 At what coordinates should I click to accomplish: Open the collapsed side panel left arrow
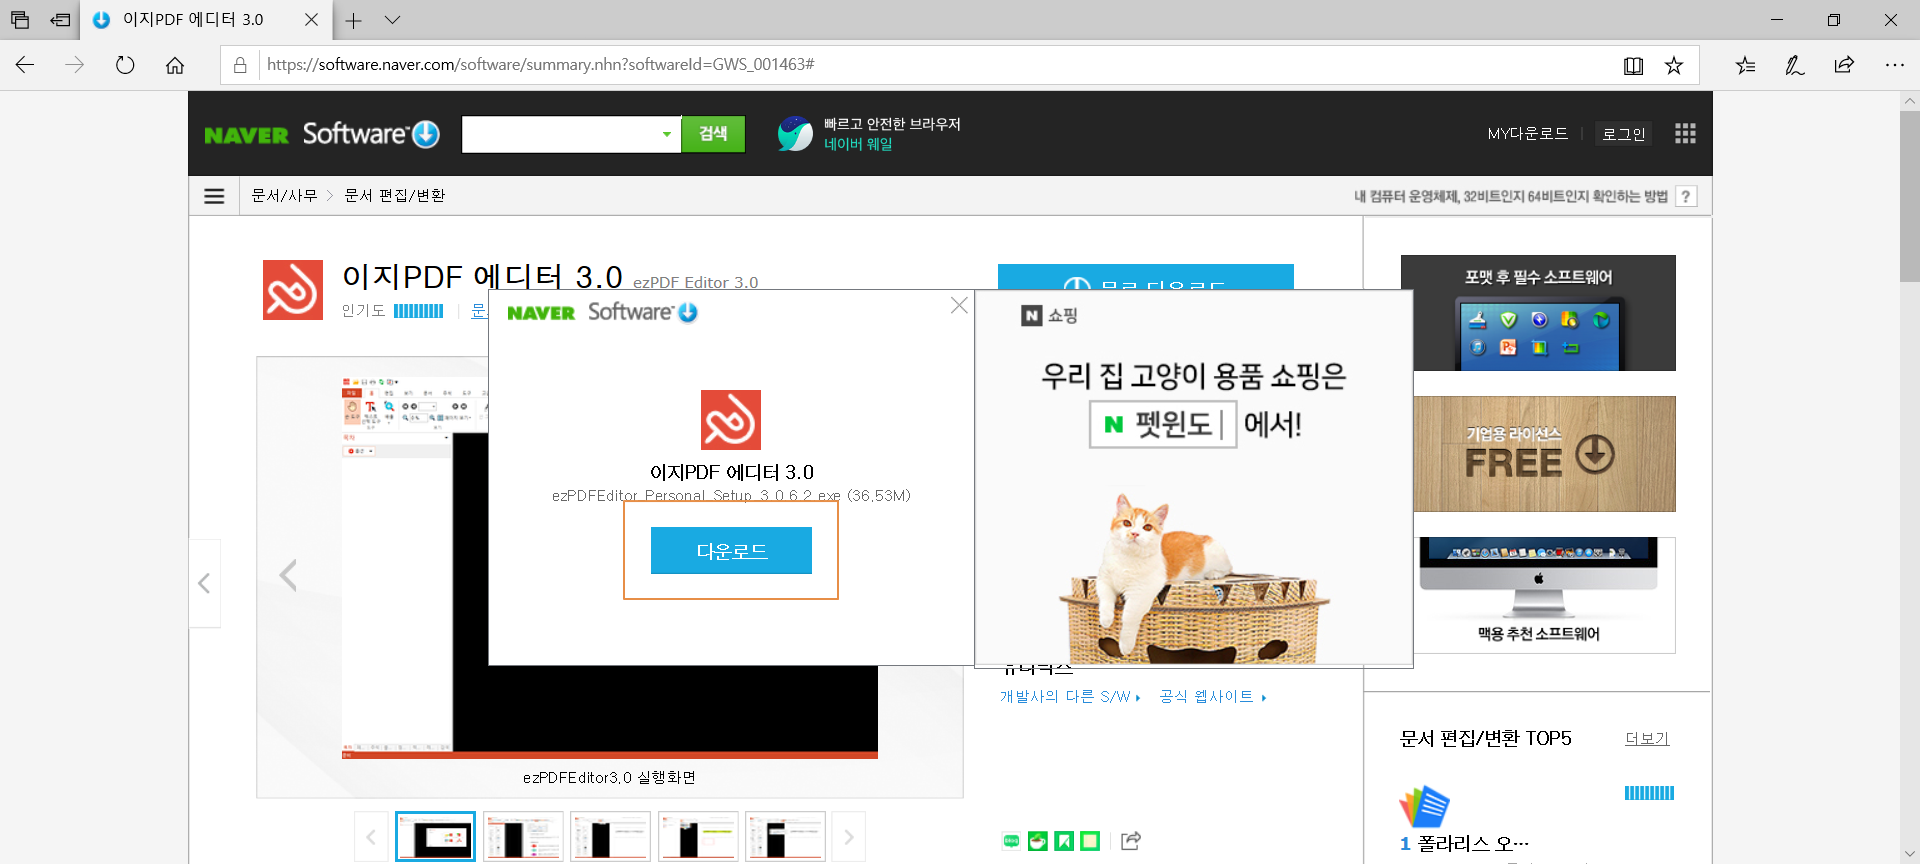(x=204, y=583)
